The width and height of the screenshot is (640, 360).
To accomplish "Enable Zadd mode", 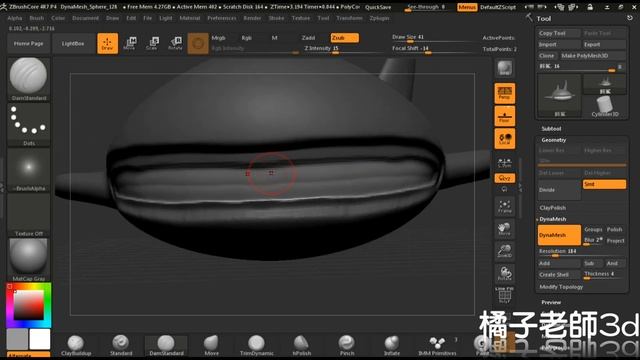I will 308,38.
